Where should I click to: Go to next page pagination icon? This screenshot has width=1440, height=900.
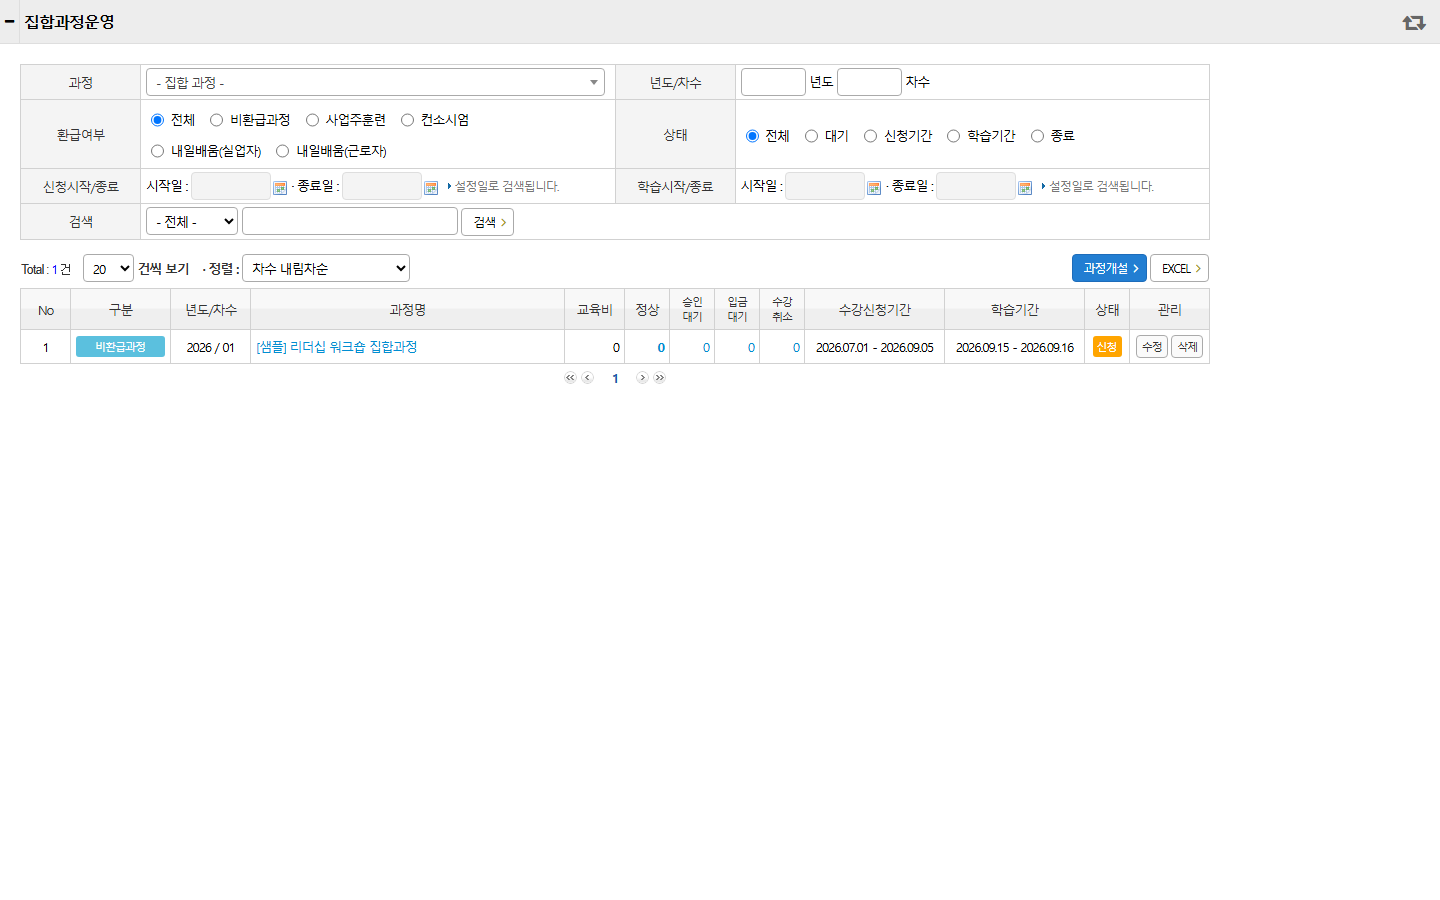coord(643,378)
